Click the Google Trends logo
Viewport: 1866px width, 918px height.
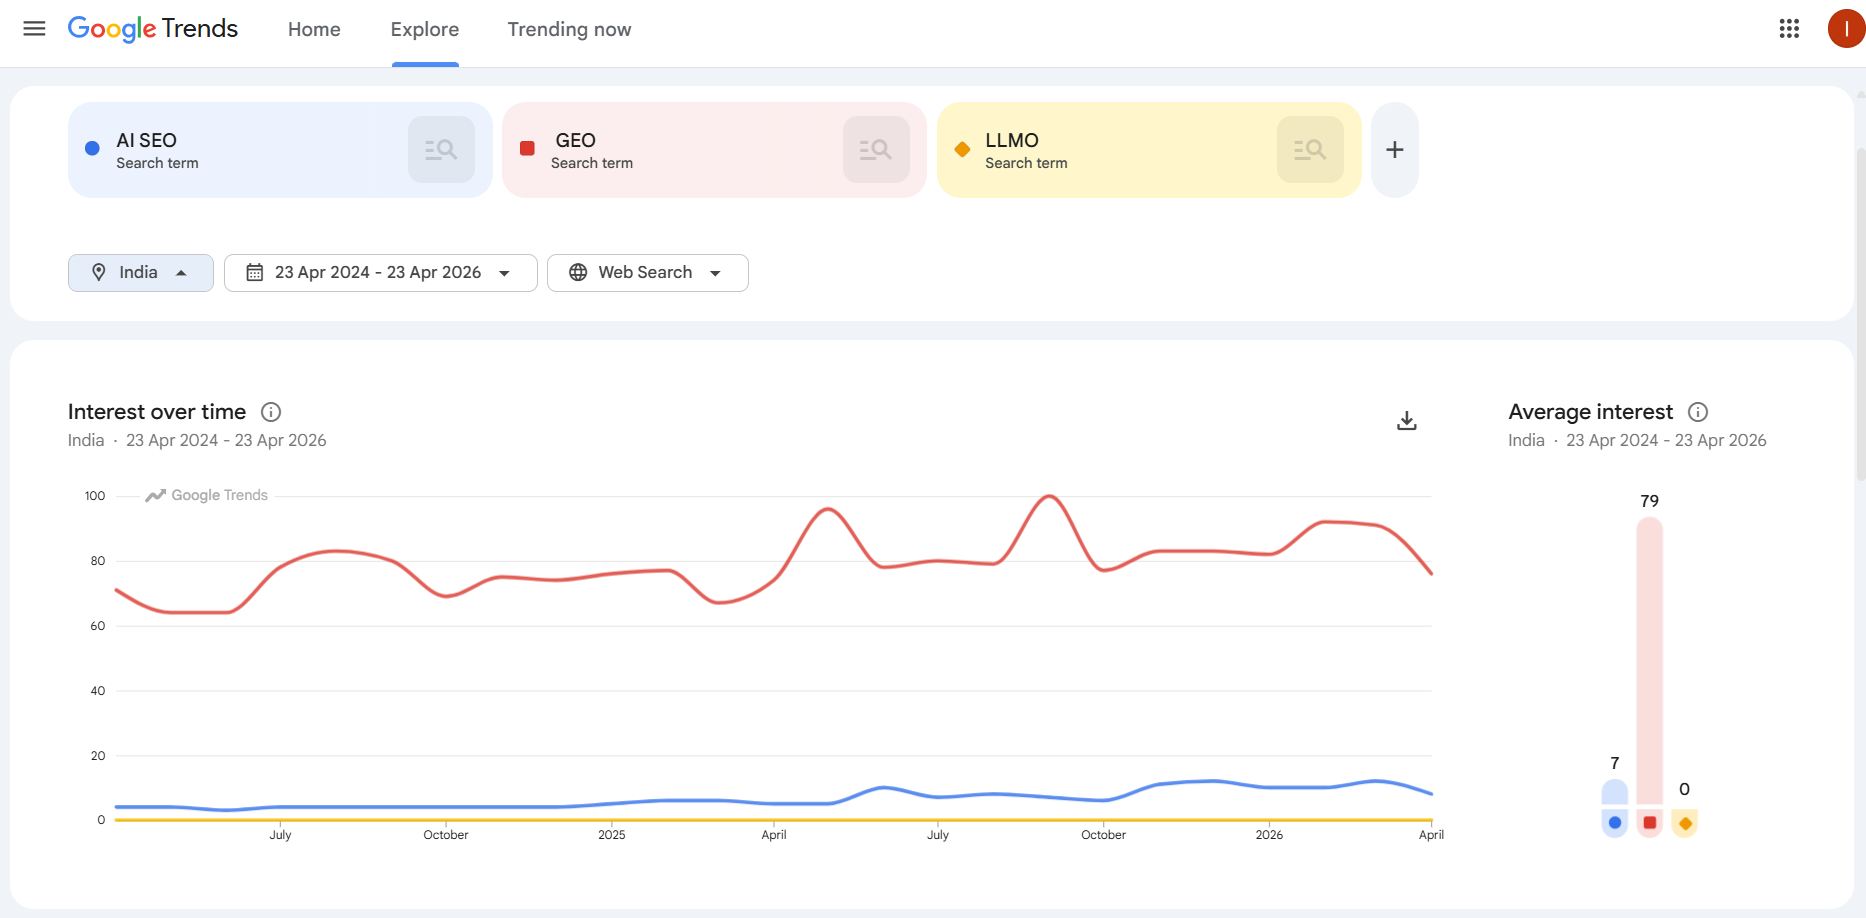click(x=152, y=28)
